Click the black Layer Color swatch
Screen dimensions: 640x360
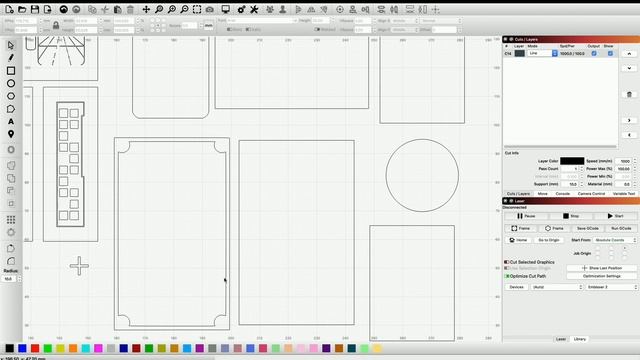572,161
